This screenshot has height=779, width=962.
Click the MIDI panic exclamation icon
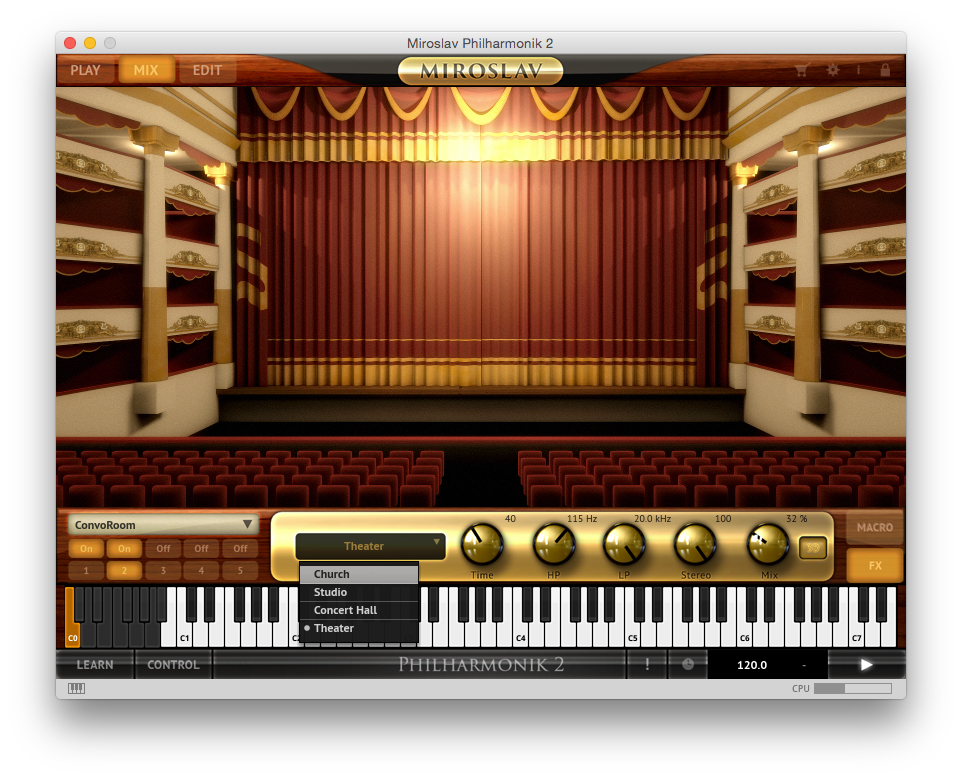click(x=646, y=664)
